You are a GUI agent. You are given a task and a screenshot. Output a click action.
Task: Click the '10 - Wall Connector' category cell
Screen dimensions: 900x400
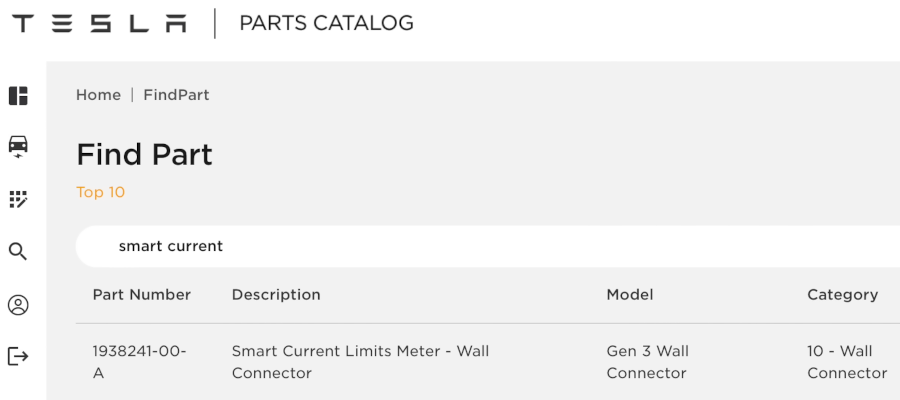point(846,362)
